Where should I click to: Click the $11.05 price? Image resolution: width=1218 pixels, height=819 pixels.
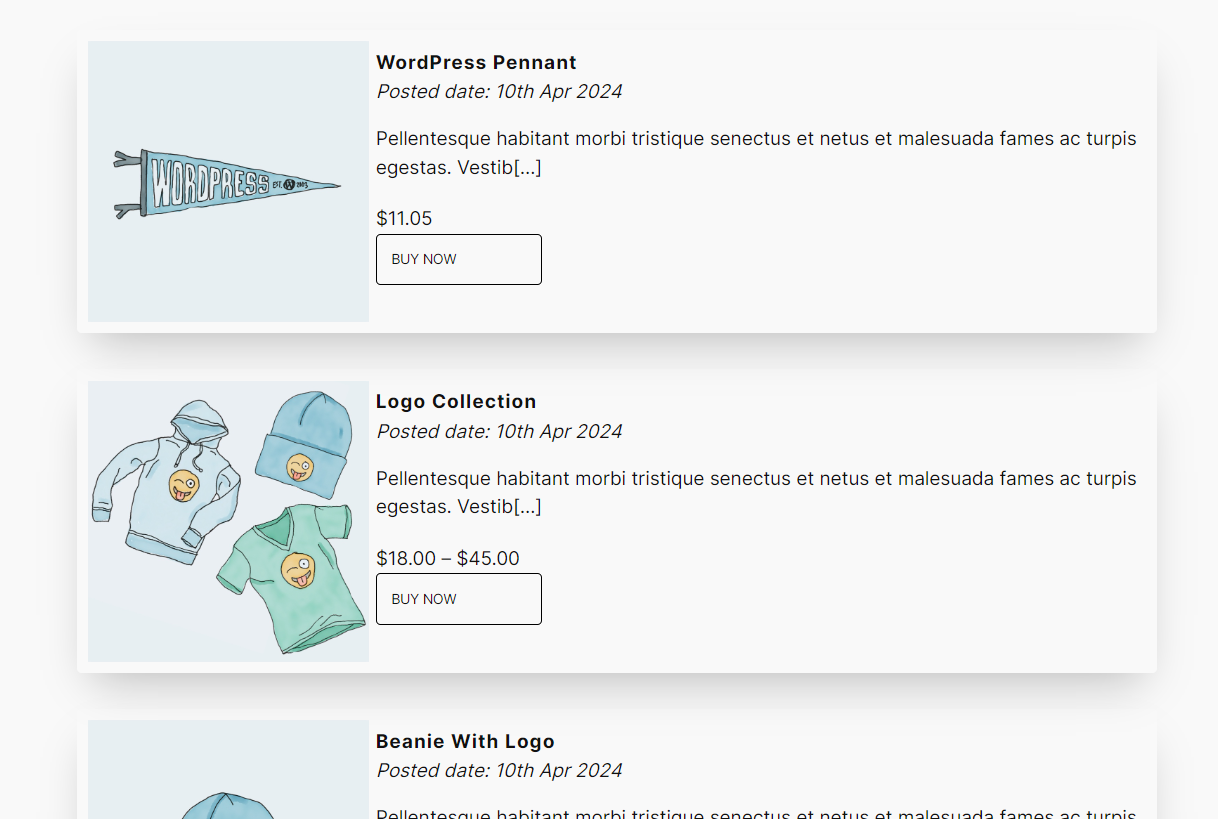click(x=404, y=218)
